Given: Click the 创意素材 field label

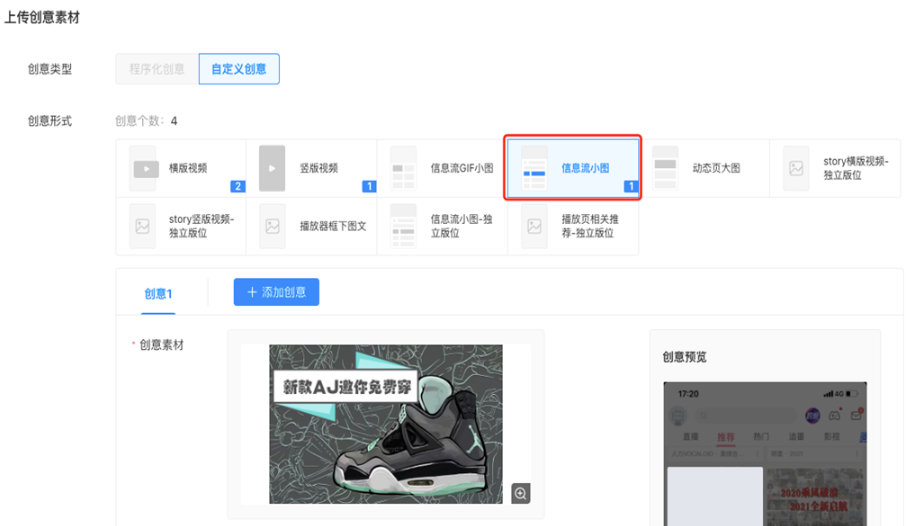Looking at the screenshot, I should click(161, 345).
